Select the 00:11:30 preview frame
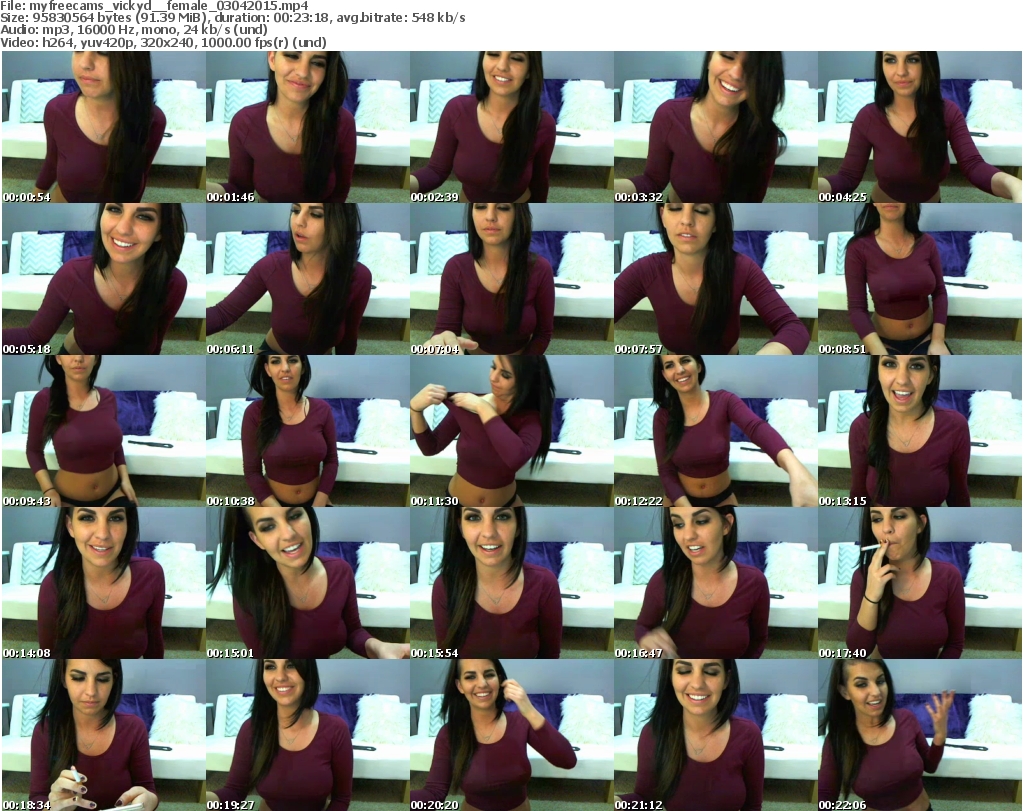 512,431
